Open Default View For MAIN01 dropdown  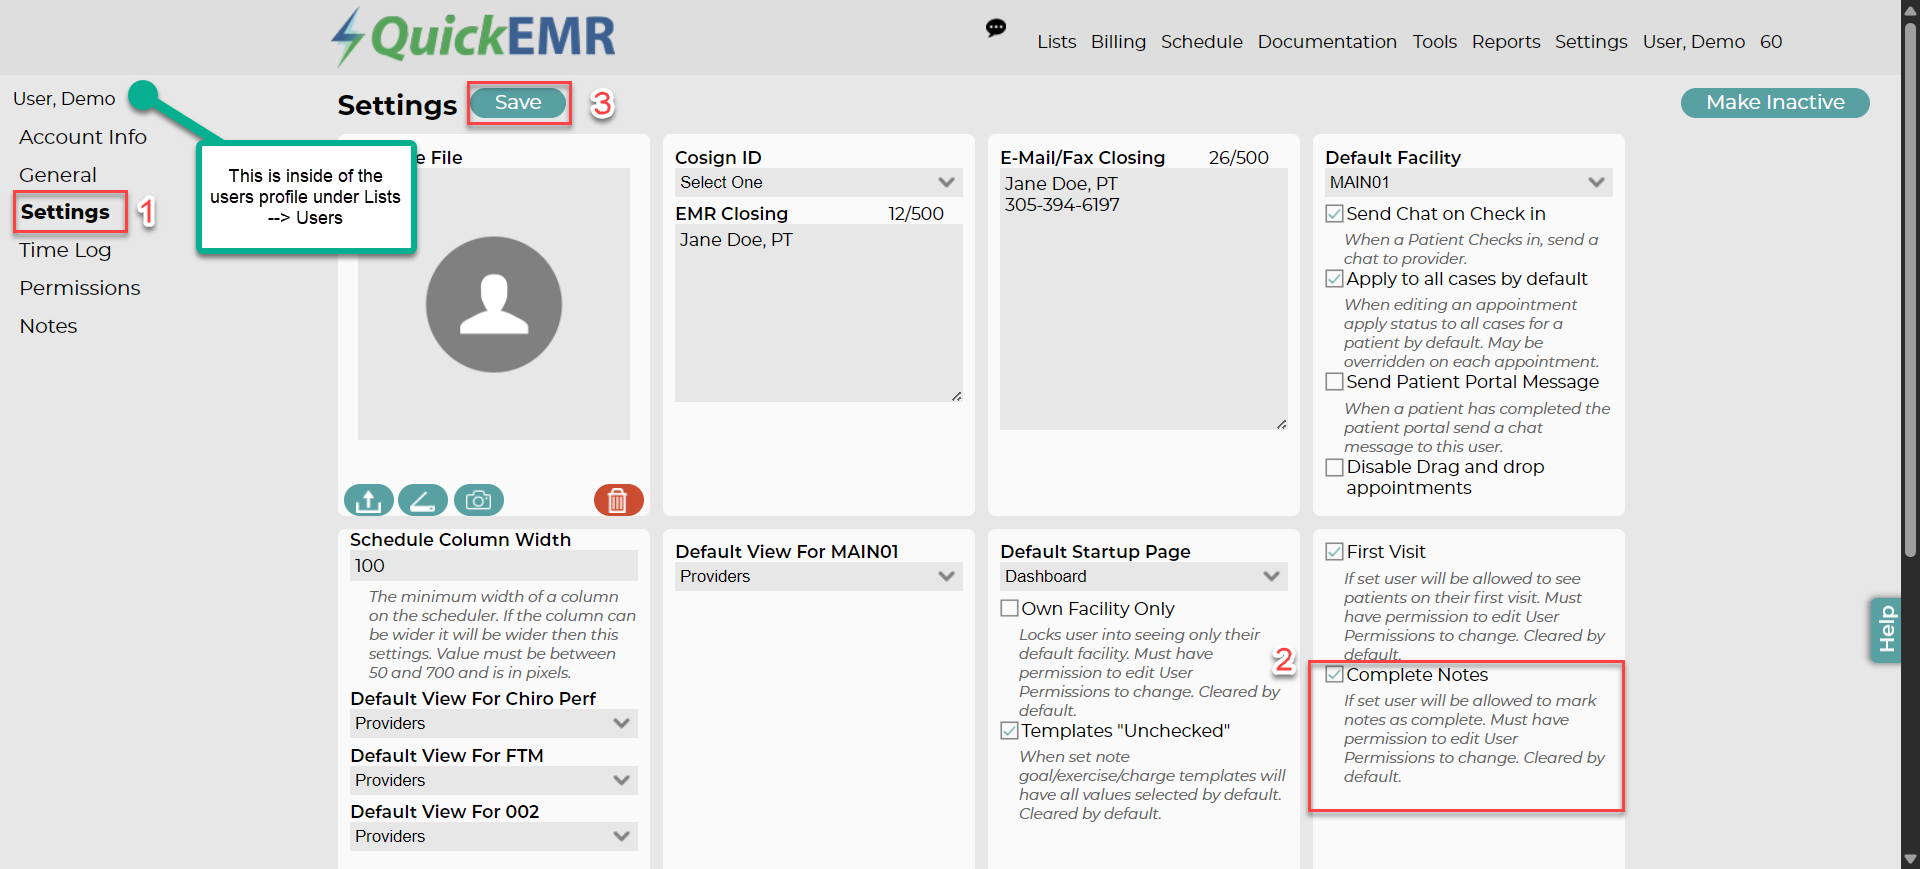tap(818, 577)
